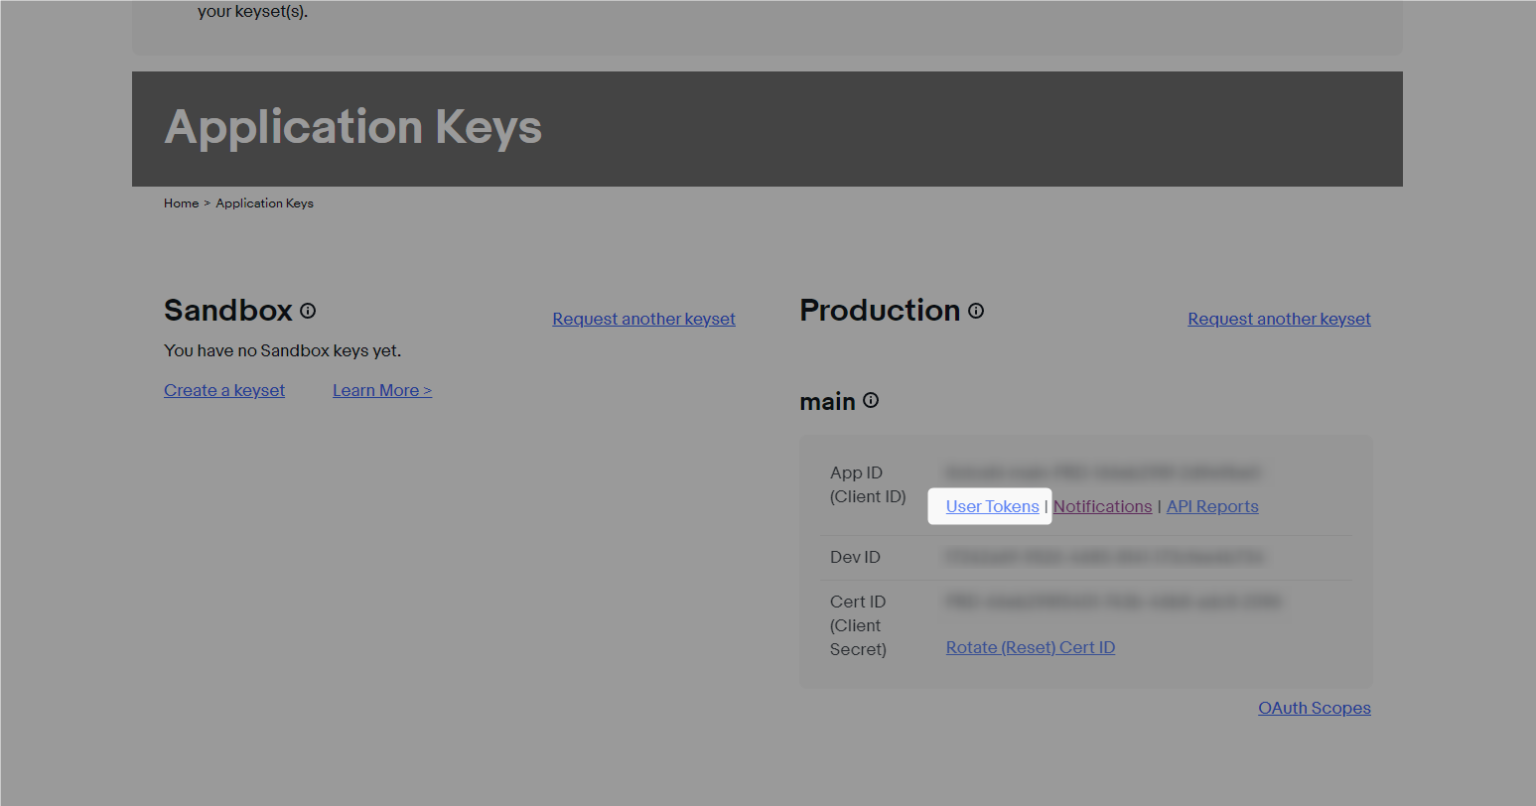The height and width of the screenshot is (806, 1536).
Task: Click the info icon beside Sandbox heading
Action: coord(308,311)
